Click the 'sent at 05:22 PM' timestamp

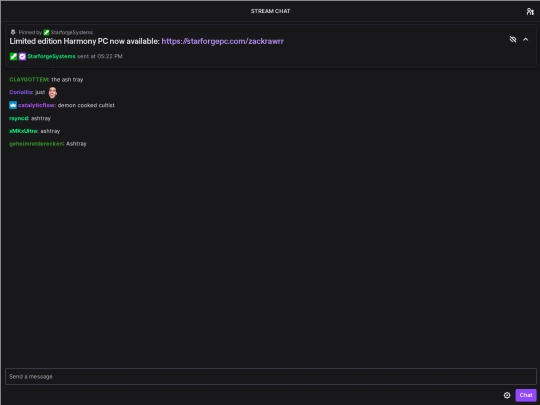coord(100,56)
